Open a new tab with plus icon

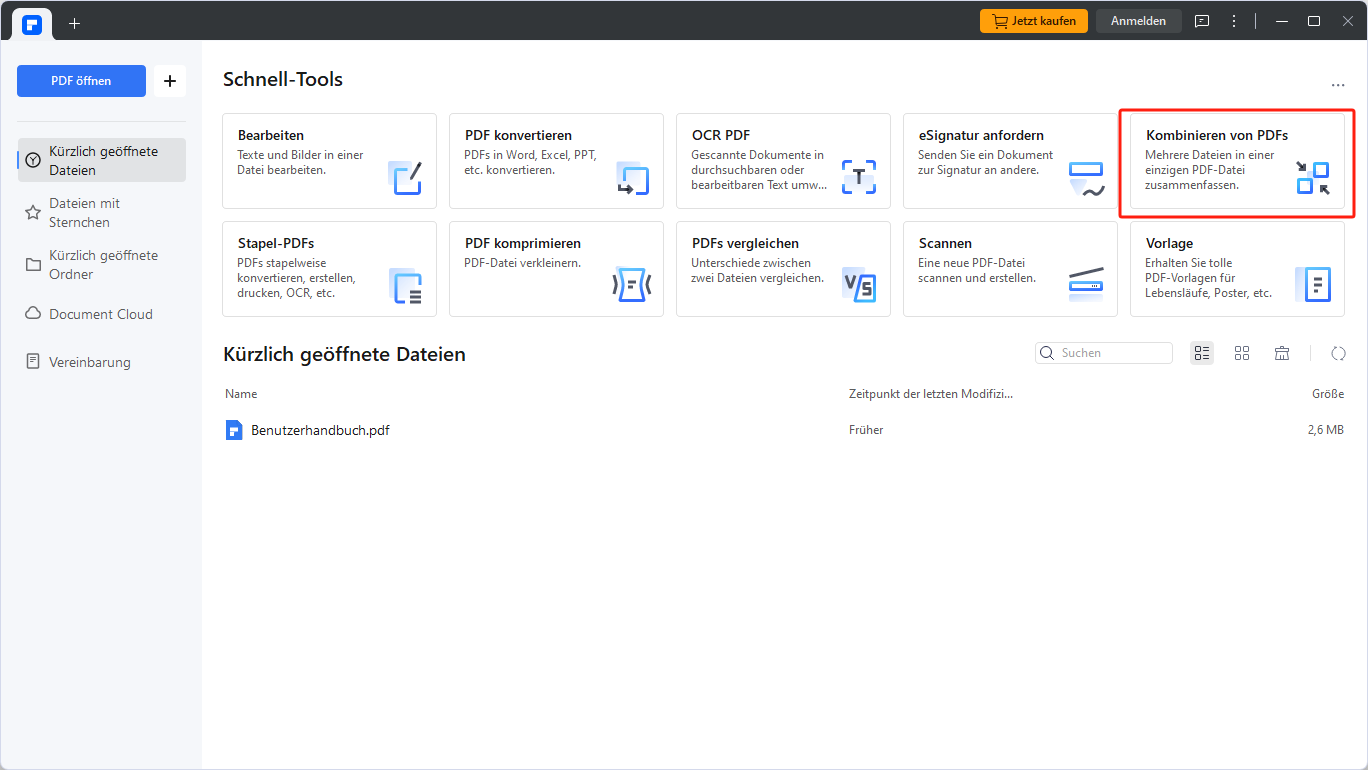pyautogui.click(x=74, y=23)
